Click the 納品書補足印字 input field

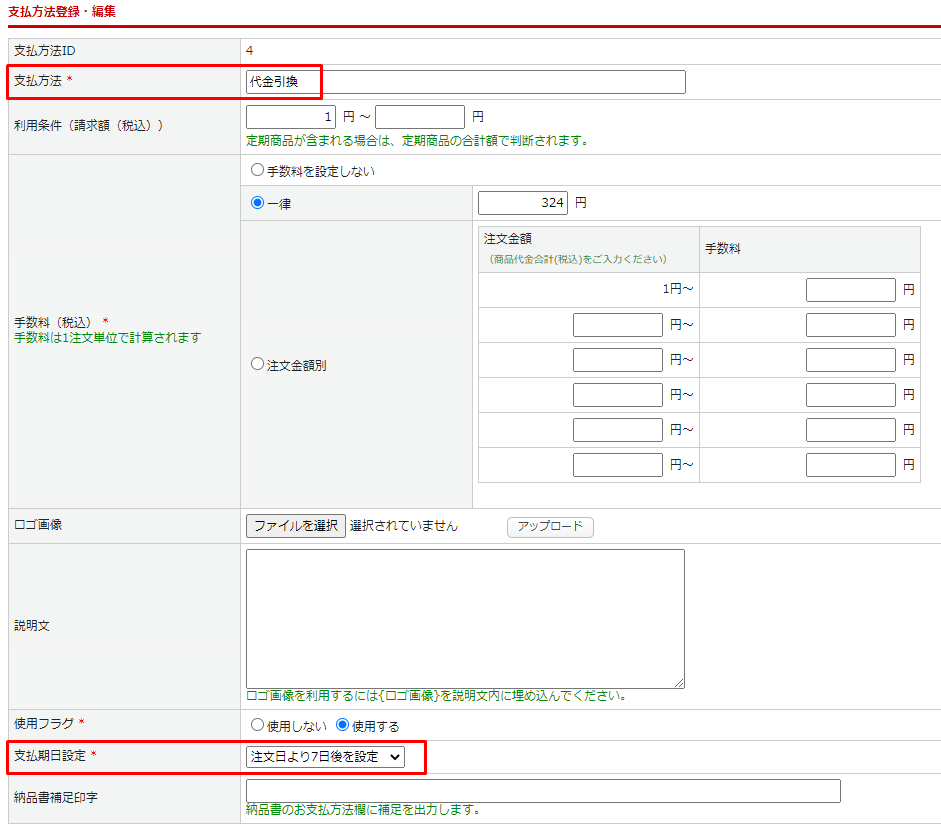pyautogui.click(x=543, y=791)
